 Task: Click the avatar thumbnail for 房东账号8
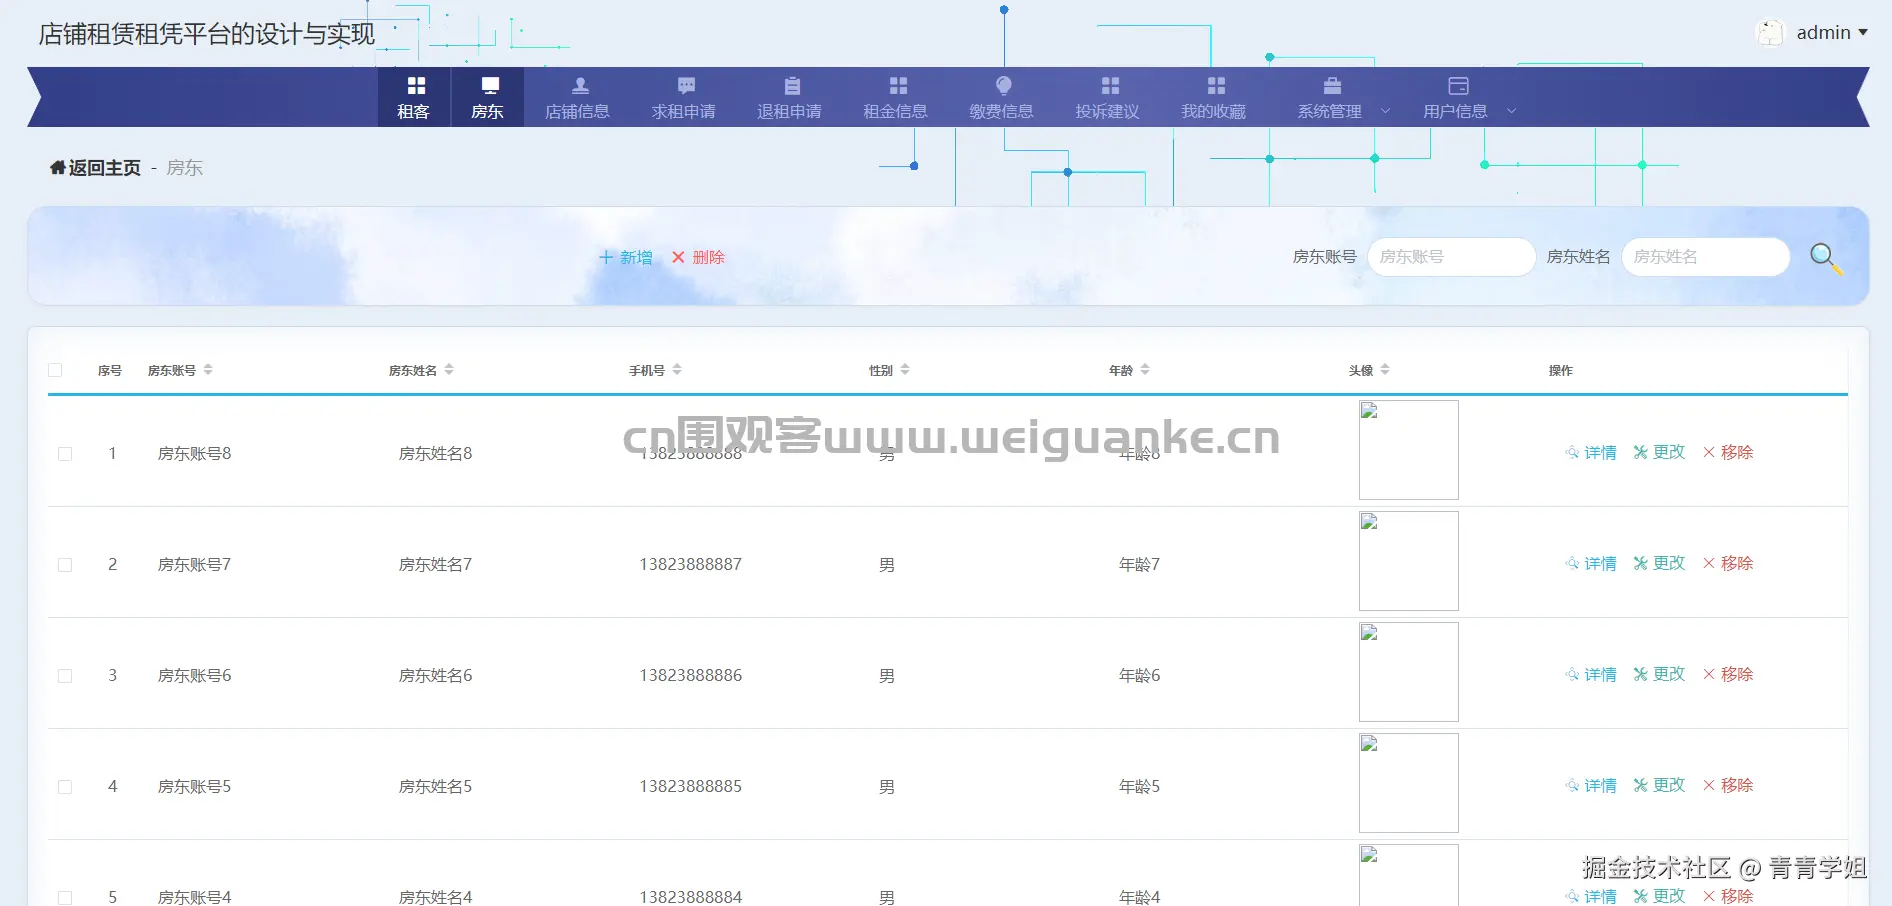coord(1408,450)
